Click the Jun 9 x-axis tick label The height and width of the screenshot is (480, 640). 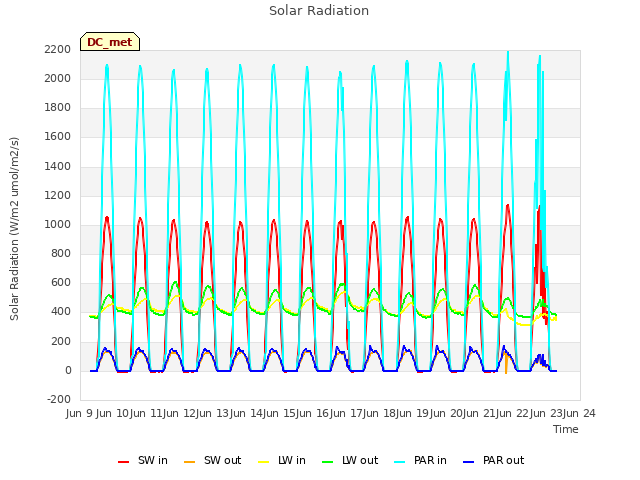(x=78, y=413)
